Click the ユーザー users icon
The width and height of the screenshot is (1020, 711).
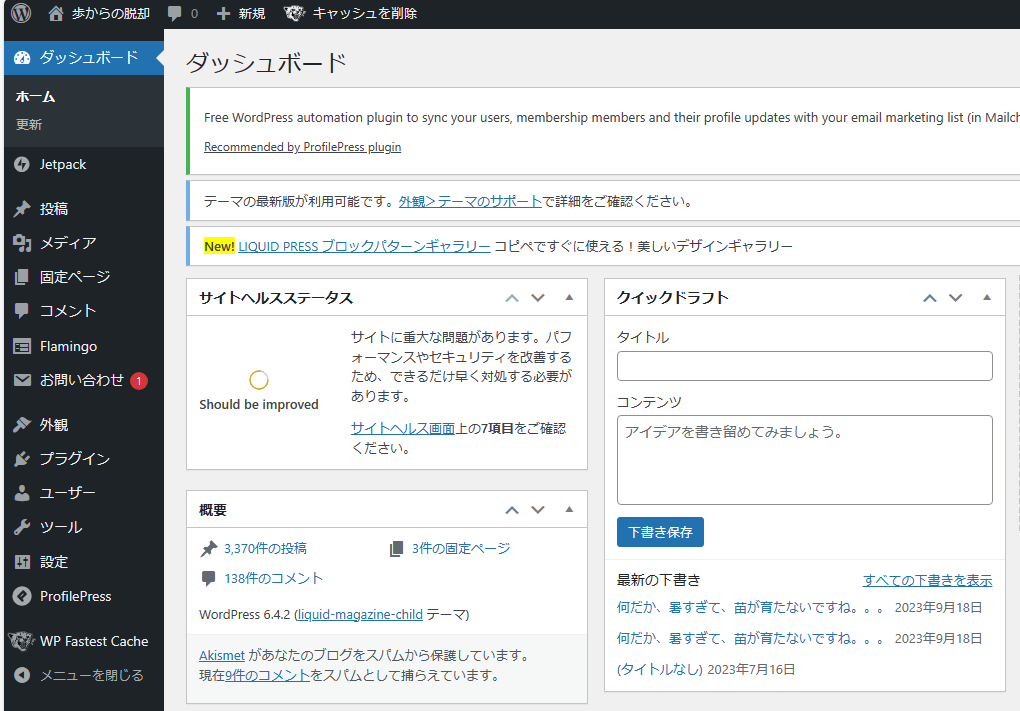(22, 492)
